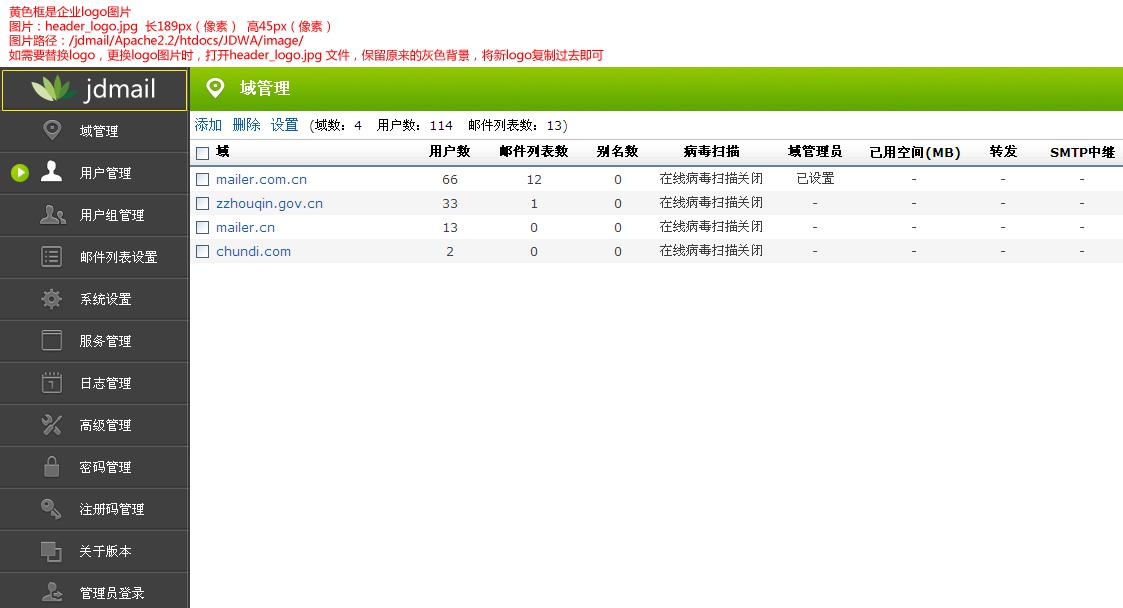The image size is (1123, 608).
Task: Click user count 33 for zzhouqin.gov.cn
Action: (450, 203)
